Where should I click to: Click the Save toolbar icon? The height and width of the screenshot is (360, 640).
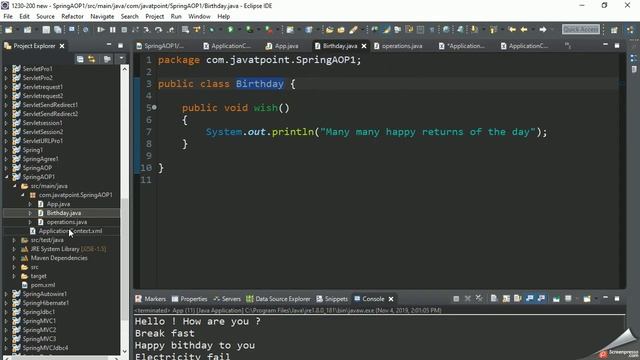[47, 29]
